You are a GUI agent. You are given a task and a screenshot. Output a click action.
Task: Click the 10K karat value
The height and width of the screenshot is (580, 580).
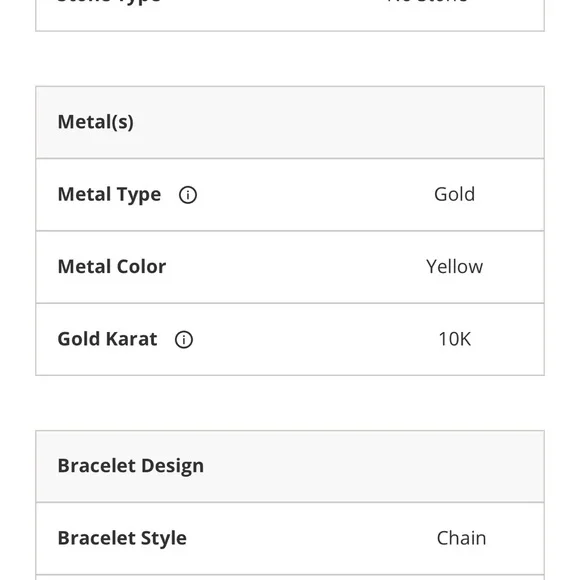[455, 339]
